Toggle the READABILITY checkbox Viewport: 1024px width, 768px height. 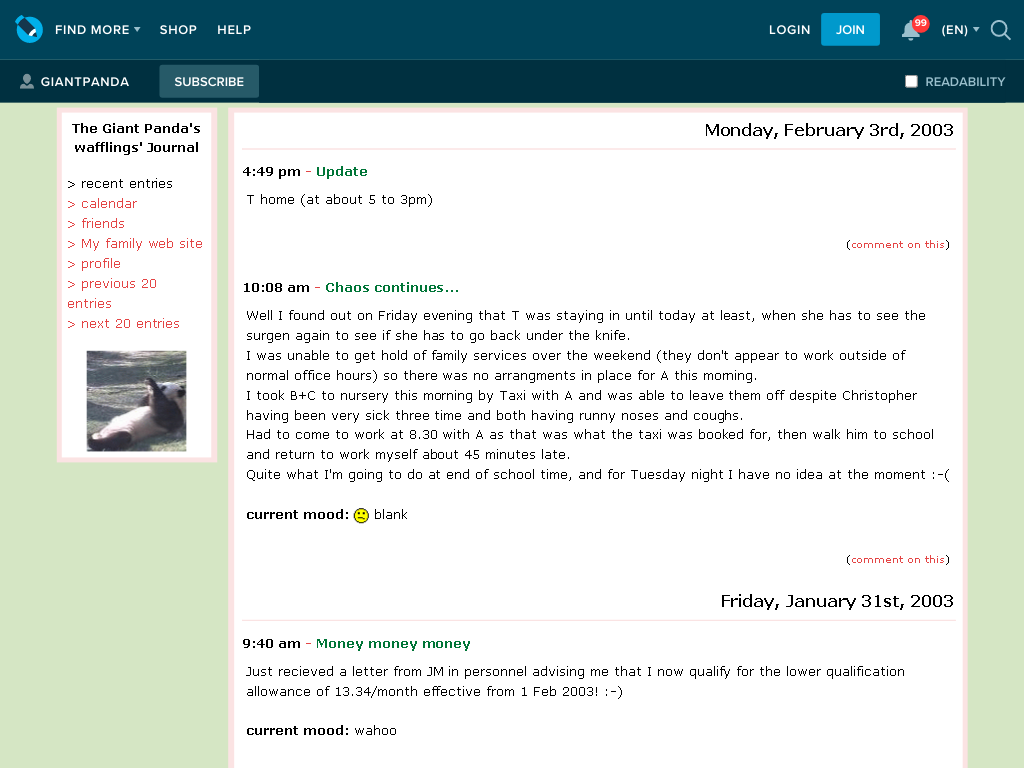click(x=911, y=82)
